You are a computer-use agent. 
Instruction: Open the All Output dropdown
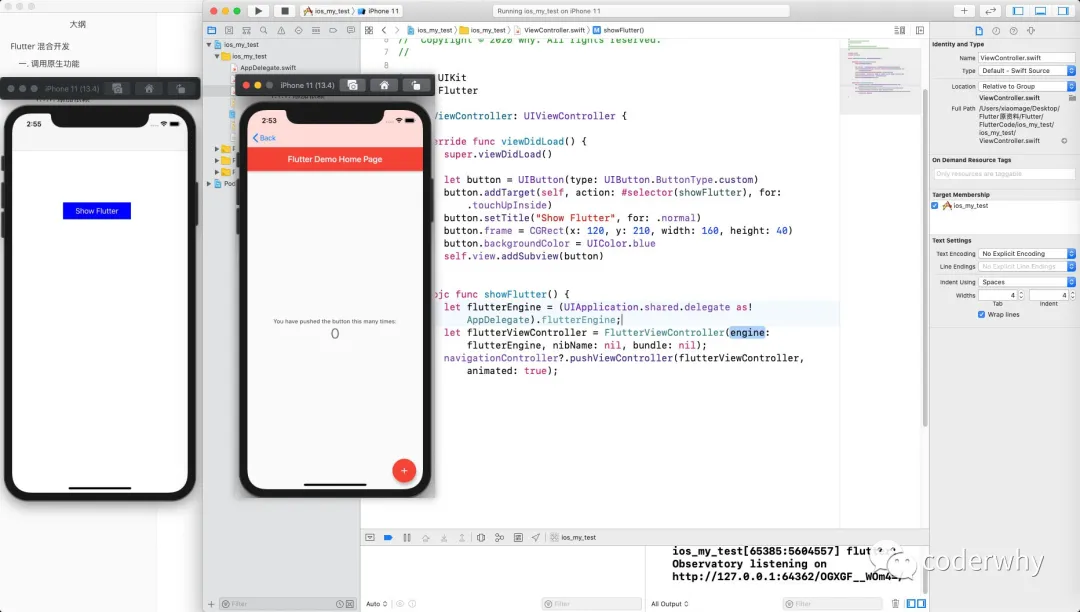coord(669,604)
